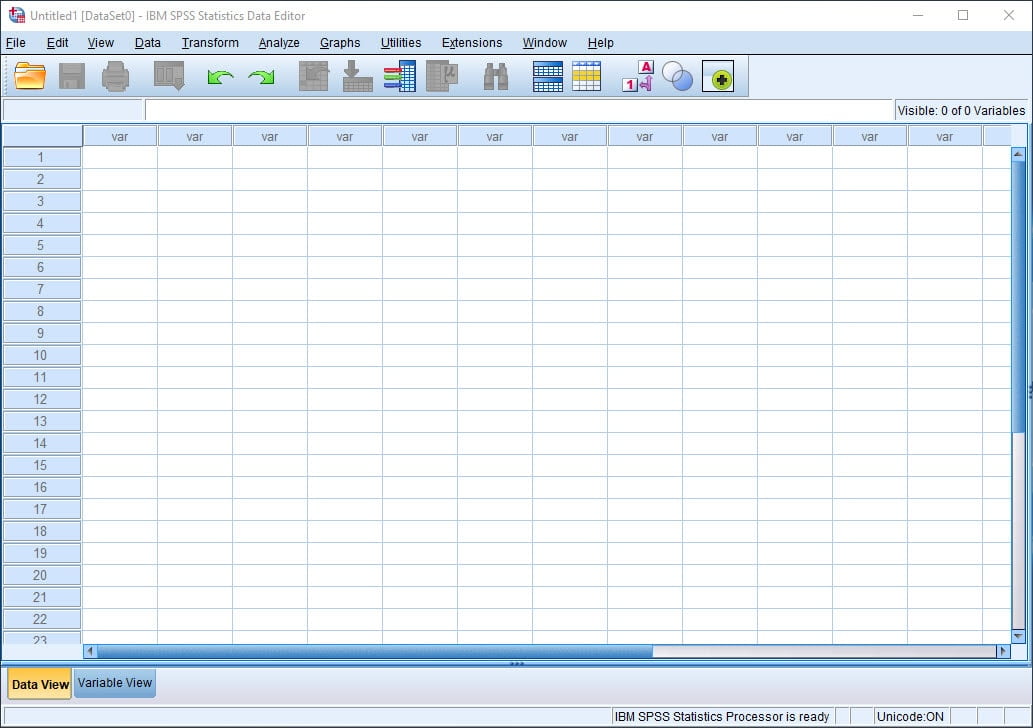Click the horizontal scrollbar right arrow
Viewport: 1033px width, 728px height.
tap(1003, 651)
